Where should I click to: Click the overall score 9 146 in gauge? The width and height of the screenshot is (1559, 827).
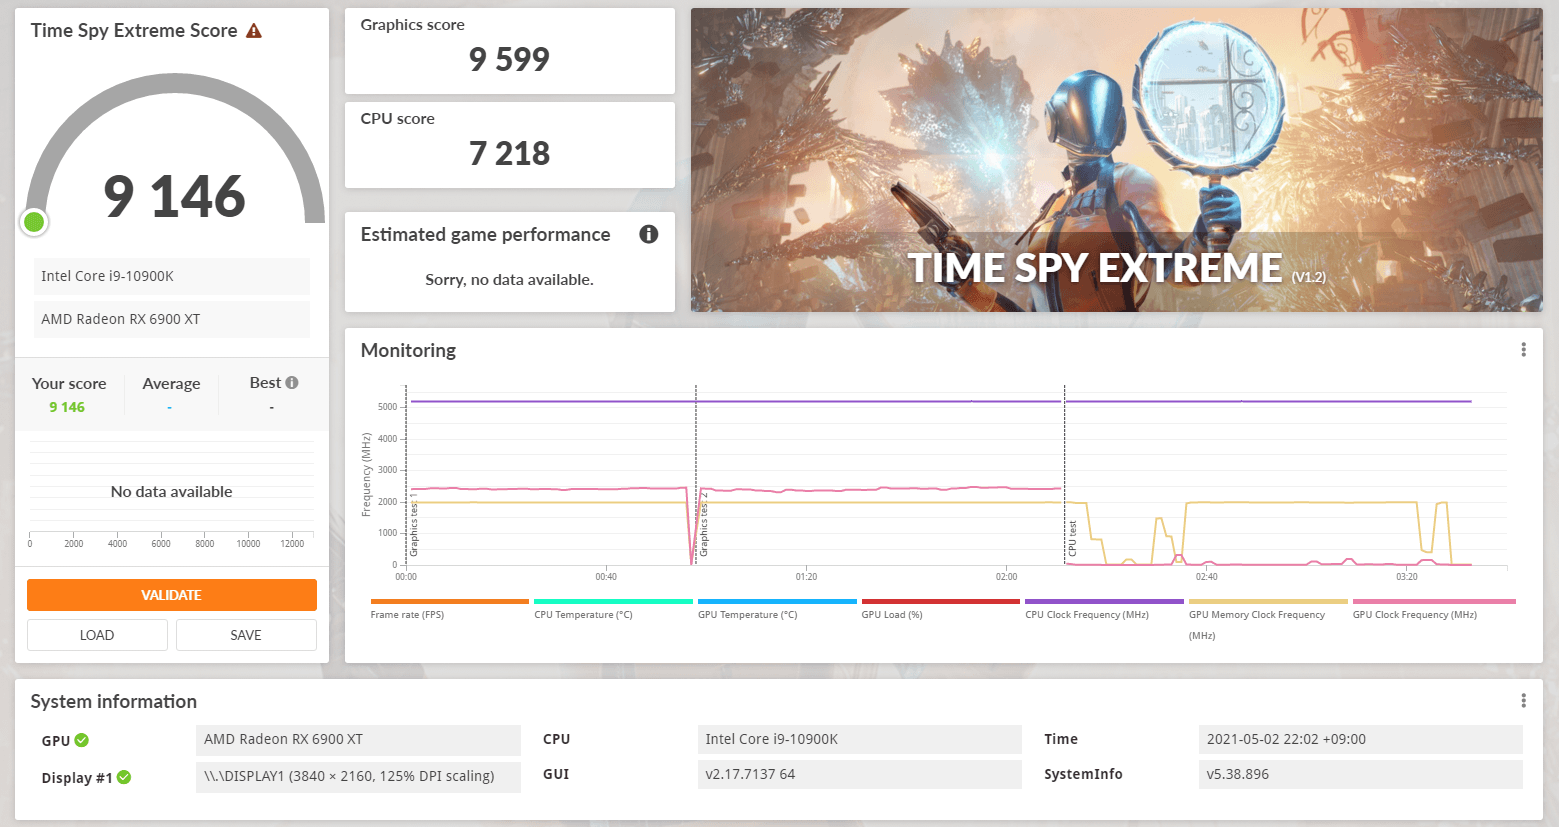tap(175, 196)
